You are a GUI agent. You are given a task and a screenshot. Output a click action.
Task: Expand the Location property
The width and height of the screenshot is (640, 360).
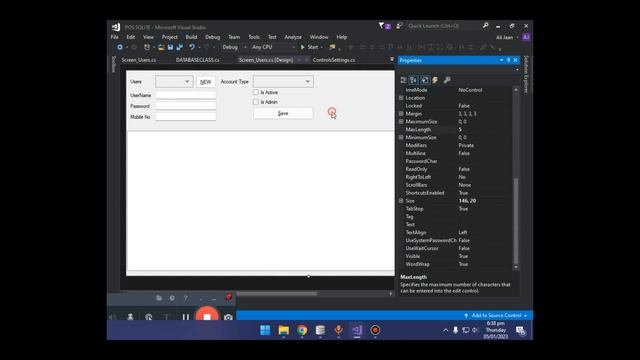tap(401, 98)
